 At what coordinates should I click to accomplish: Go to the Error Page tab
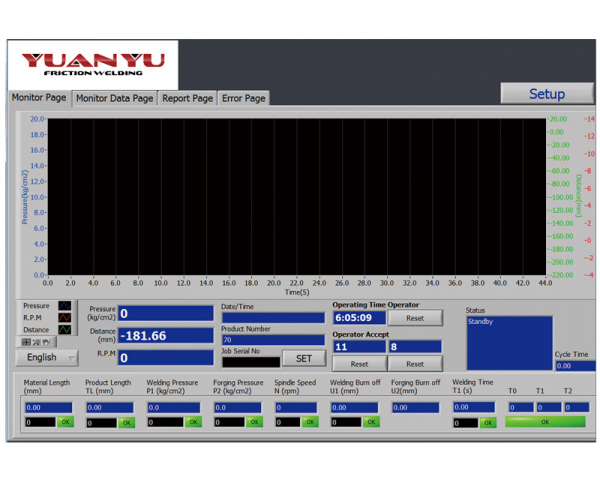tap(244, 98)
